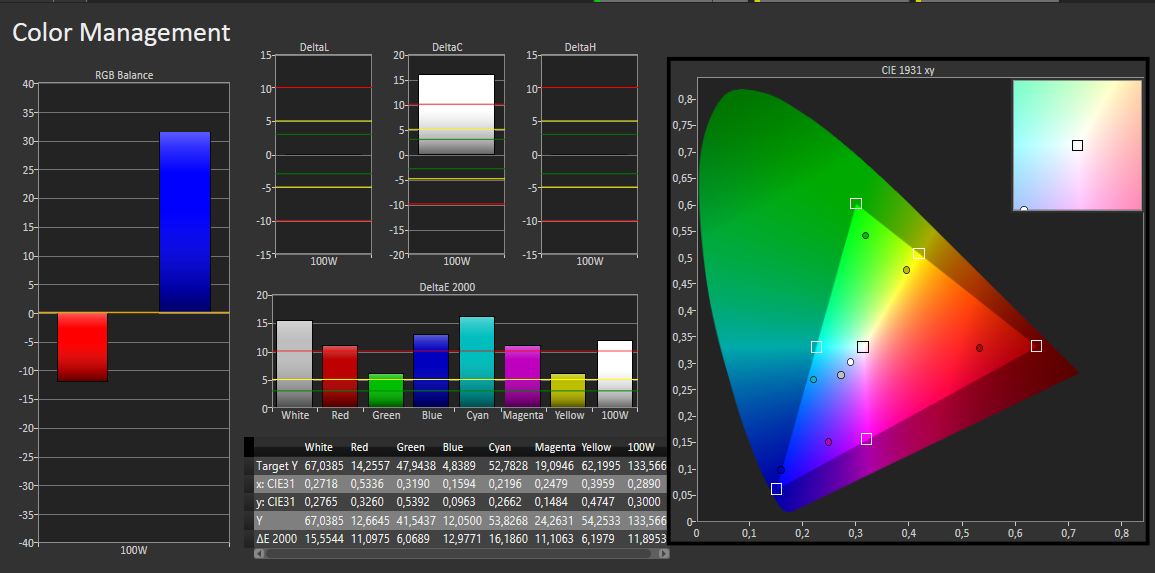This screenshot has width=1155, height=573.
Task: Click the y value 0,5392 for Green
Action: click(412, 502)
